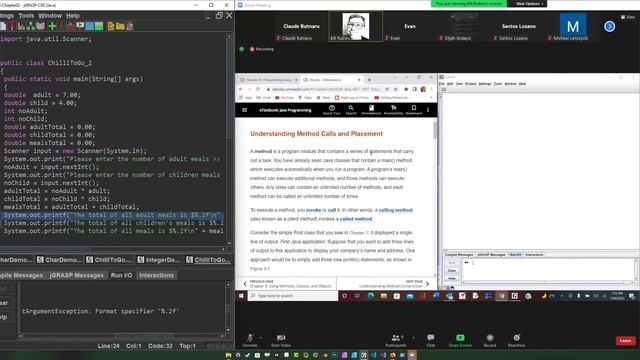Click the Annotations icon in eTextbook toolbar
The width and height of the screenshot is (640, 360).
point(371,110)
